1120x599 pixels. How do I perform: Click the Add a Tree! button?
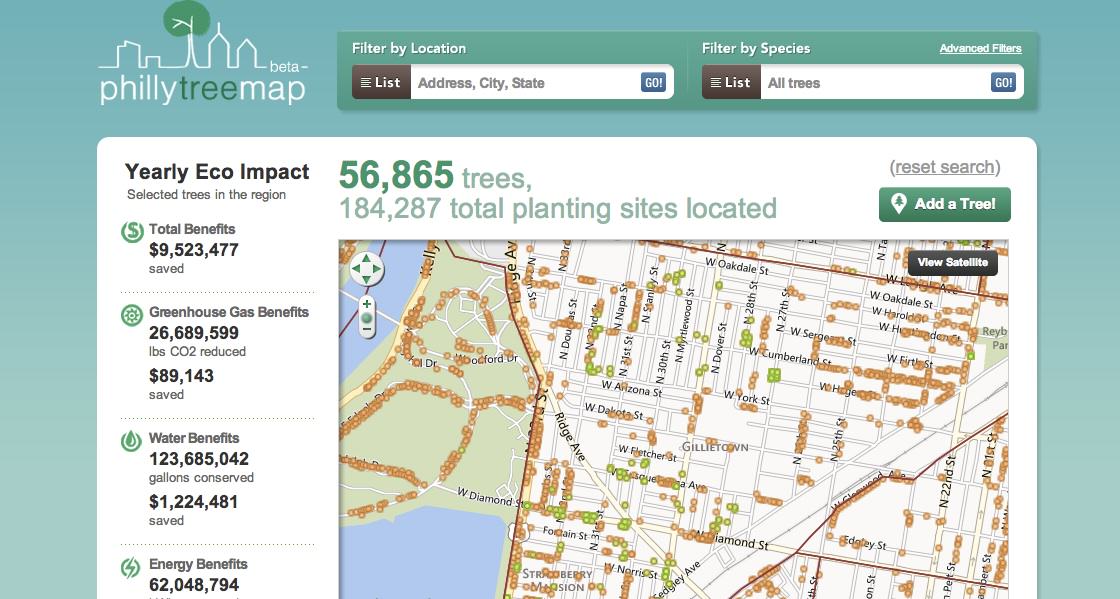pos(944,204)
